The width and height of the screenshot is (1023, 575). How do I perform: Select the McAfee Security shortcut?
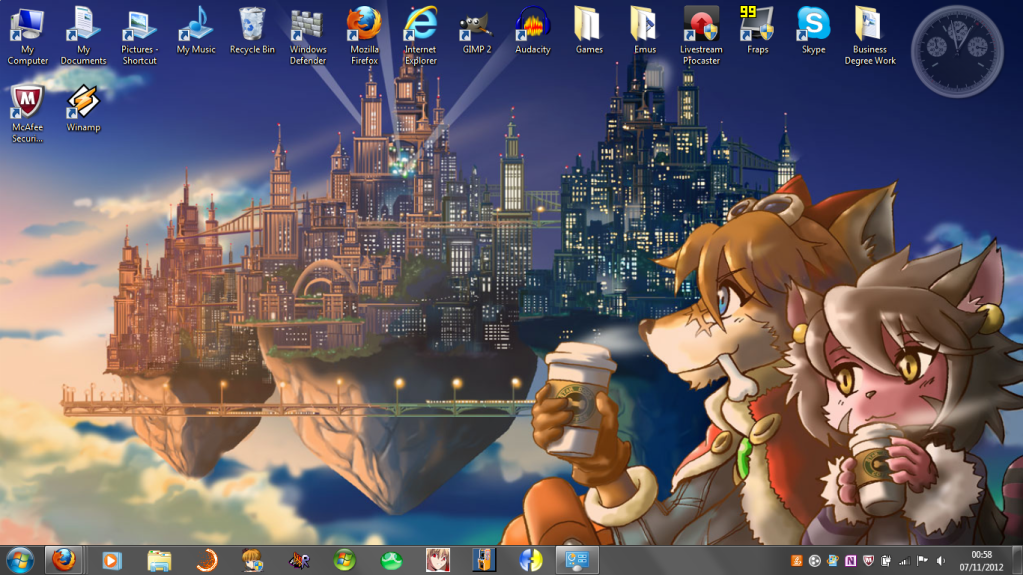pyautogui.click(x=27, y=114)
